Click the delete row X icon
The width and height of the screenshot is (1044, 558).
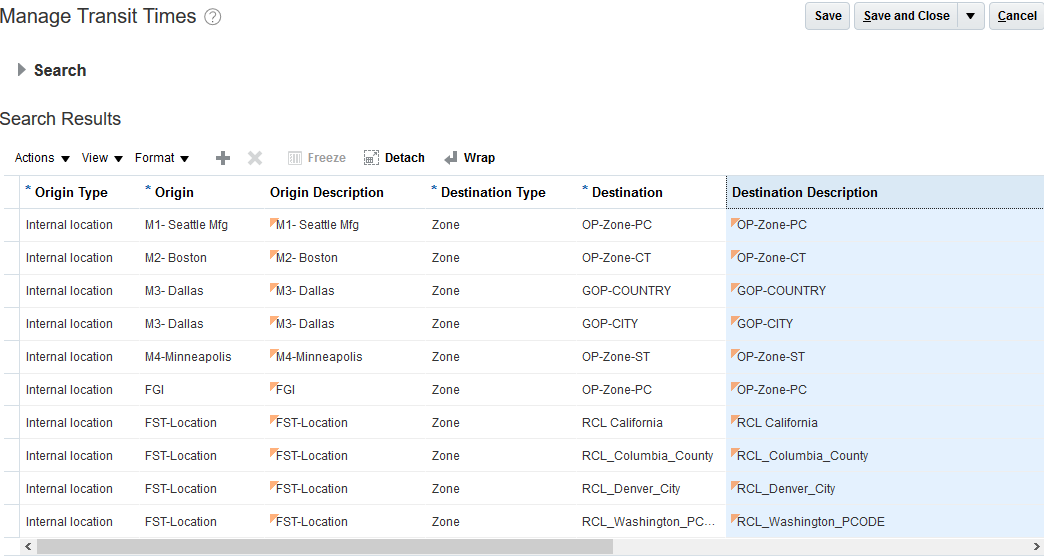click(255, 158)
